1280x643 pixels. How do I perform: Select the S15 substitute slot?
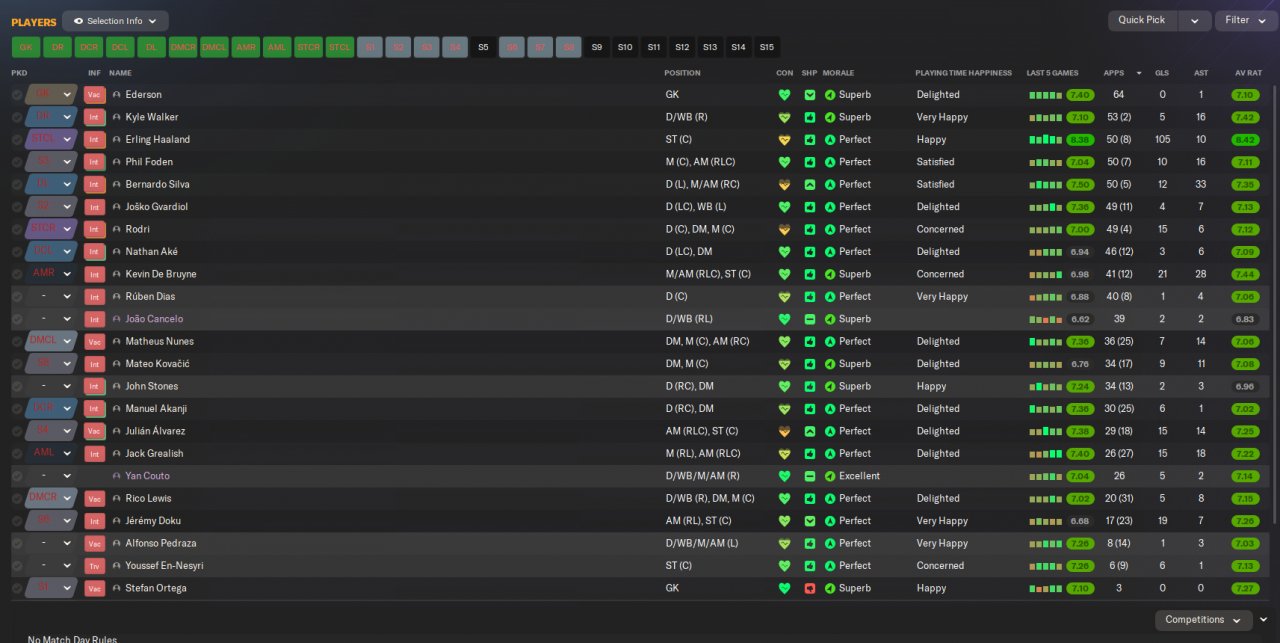[x=766, y=47]
